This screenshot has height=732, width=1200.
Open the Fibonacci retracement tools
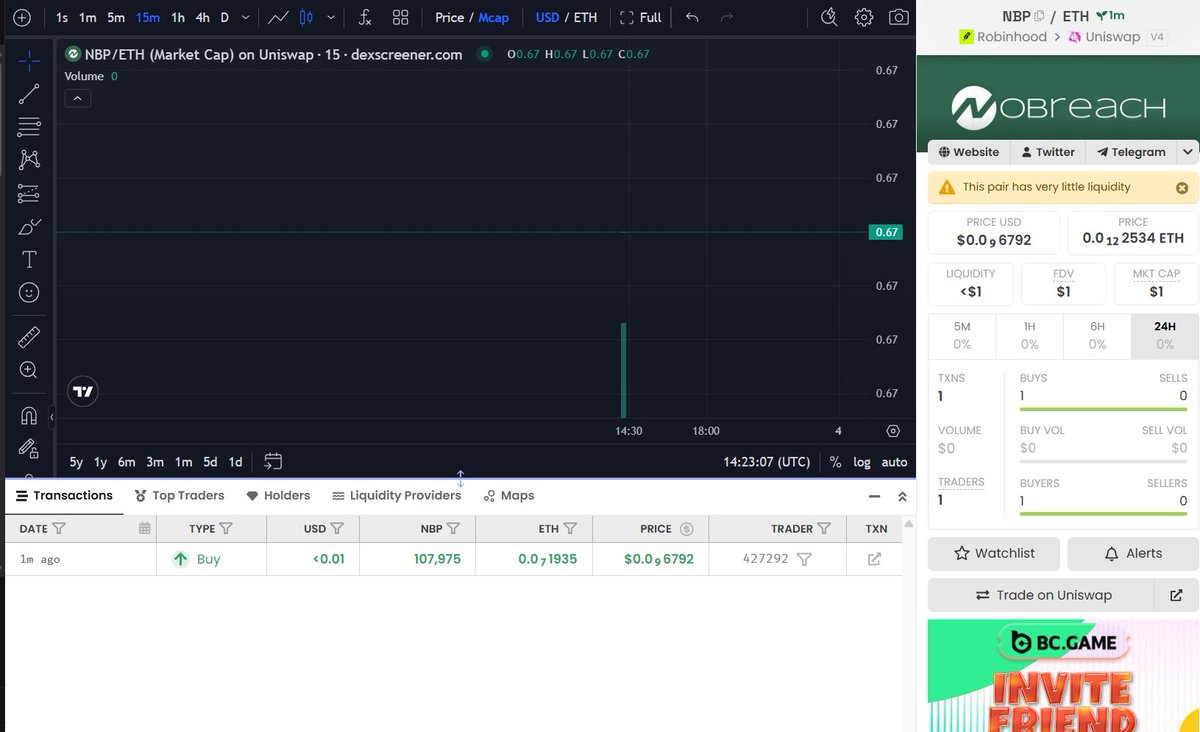[x=29, y=127]
